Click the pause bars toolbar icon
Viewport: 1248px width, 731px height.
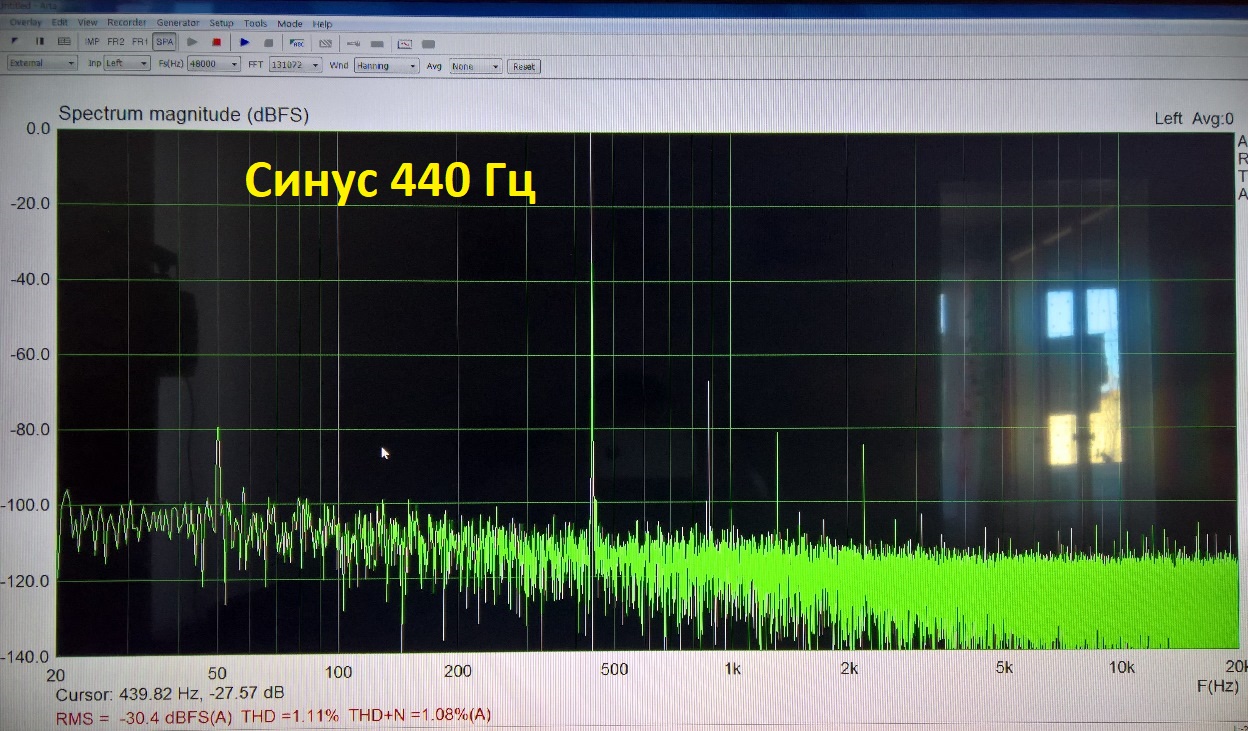click(x=40, y=41)
